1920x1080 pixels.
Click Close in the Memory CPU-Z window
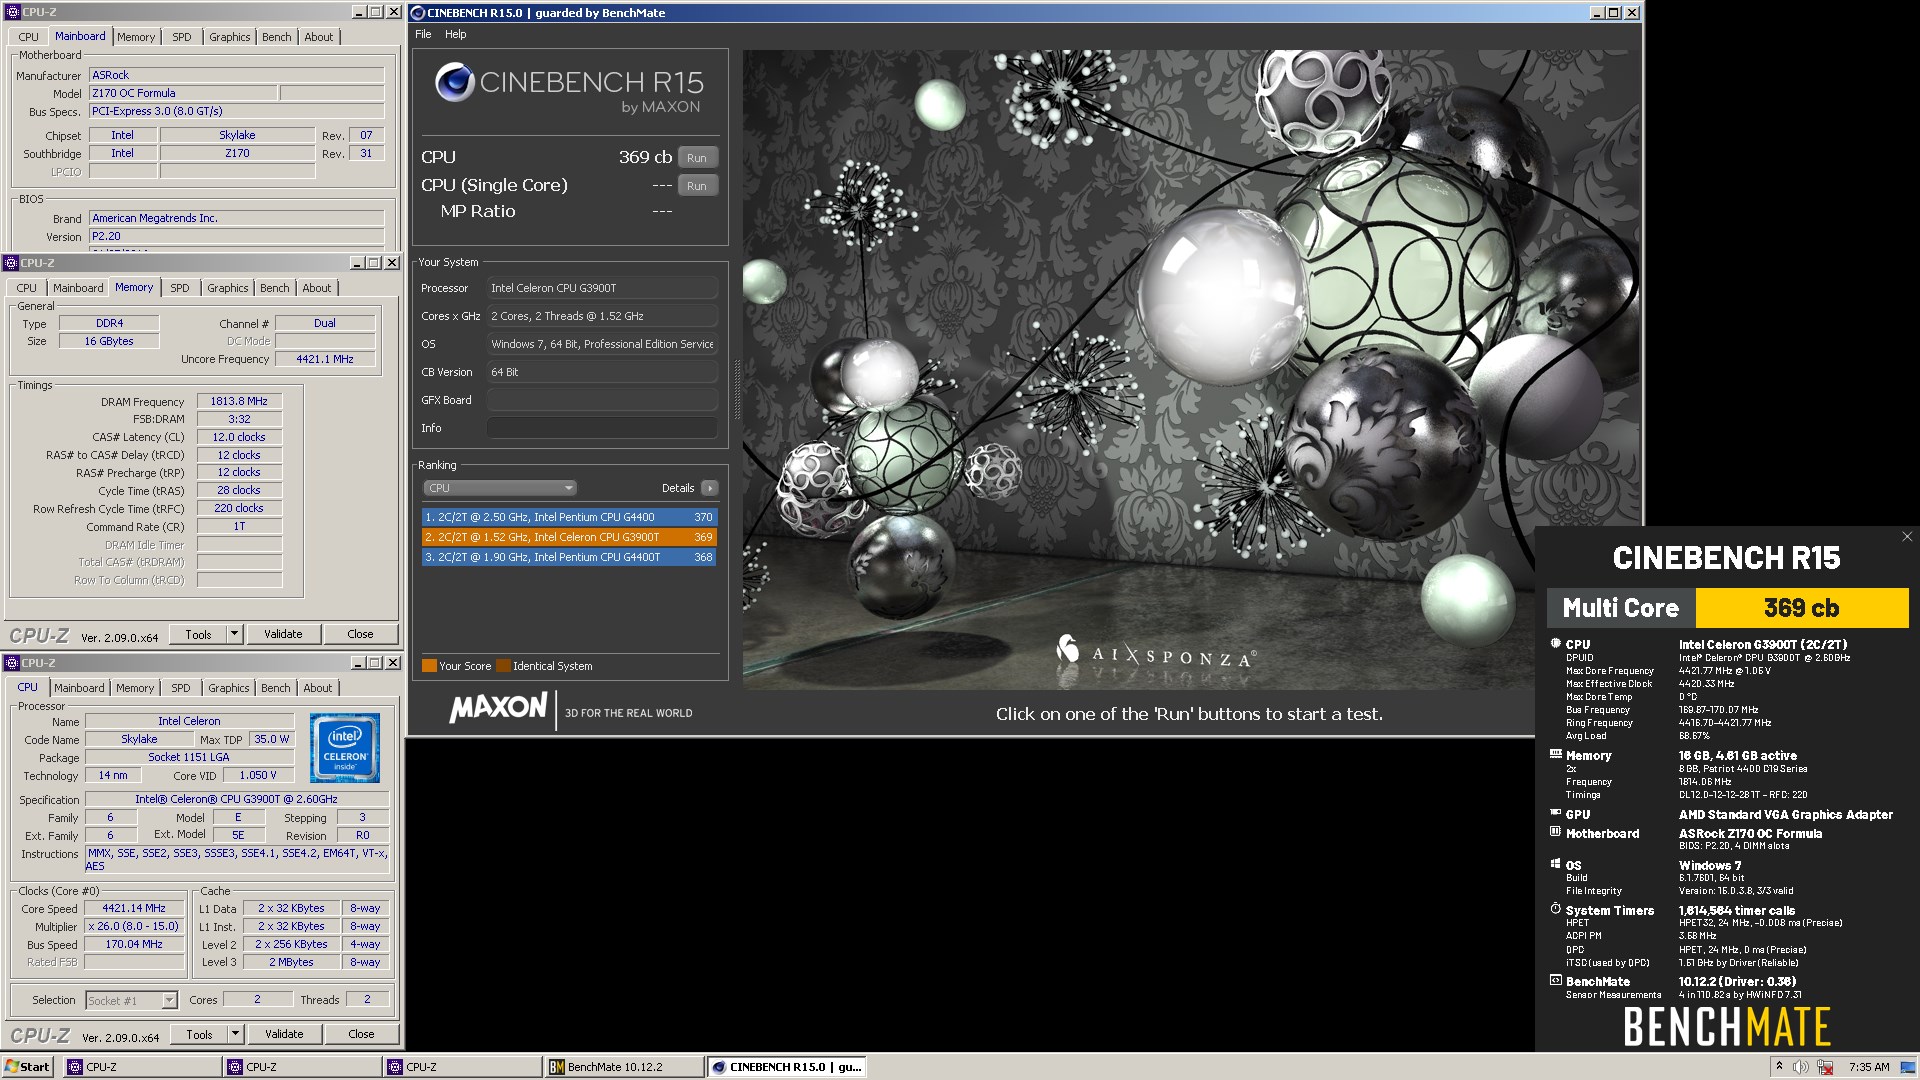360,634
